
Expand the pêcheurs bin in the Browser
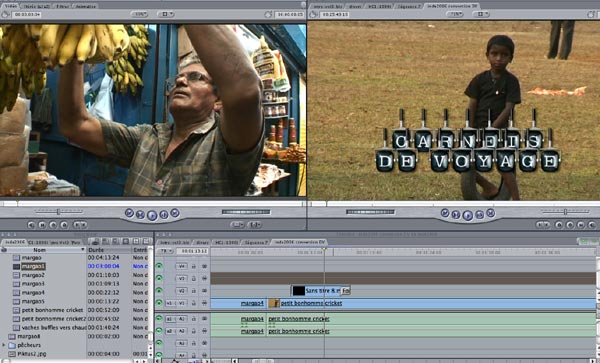pos(4,345)
